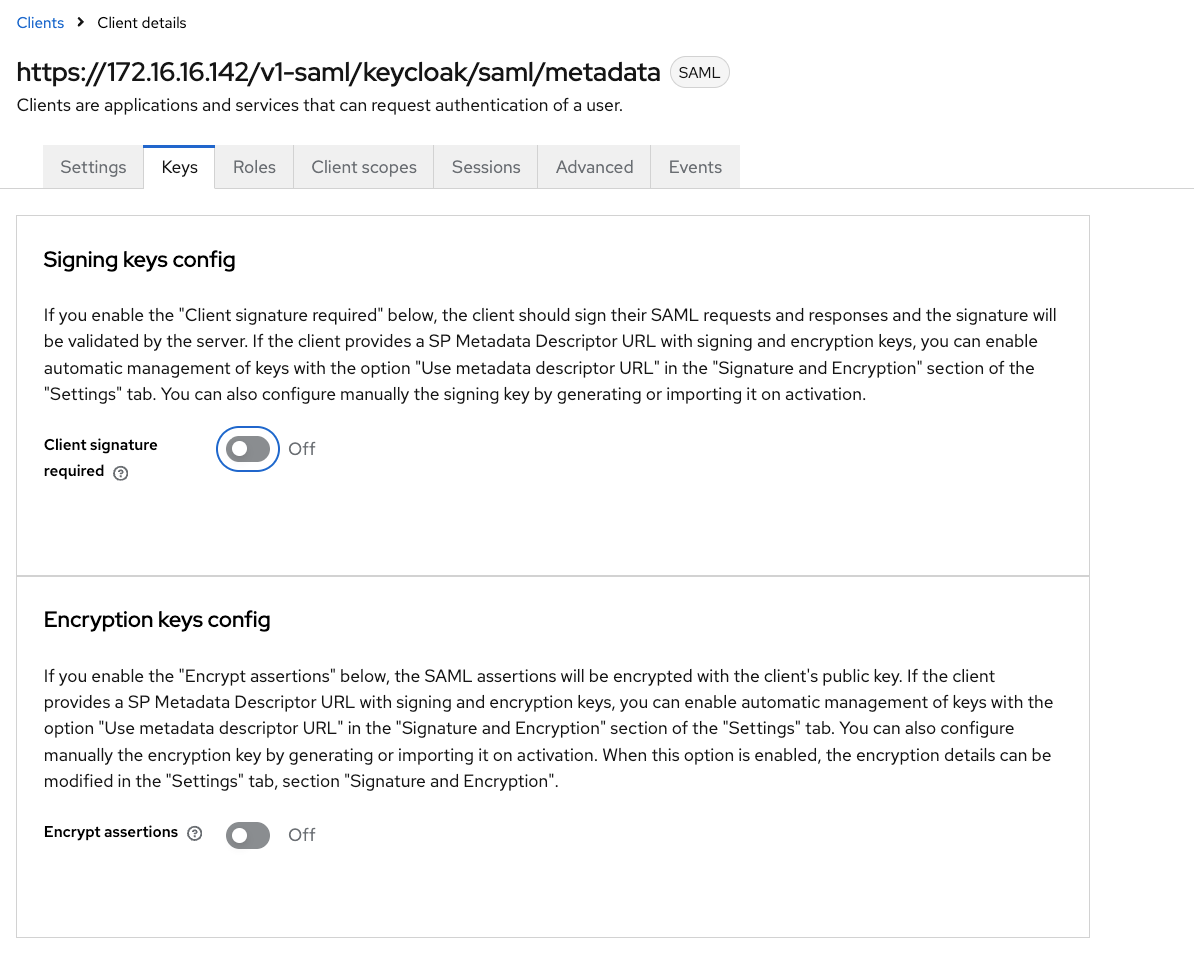
Task: Click the Client details breadcrumb item
Action: tap(142, 22)
